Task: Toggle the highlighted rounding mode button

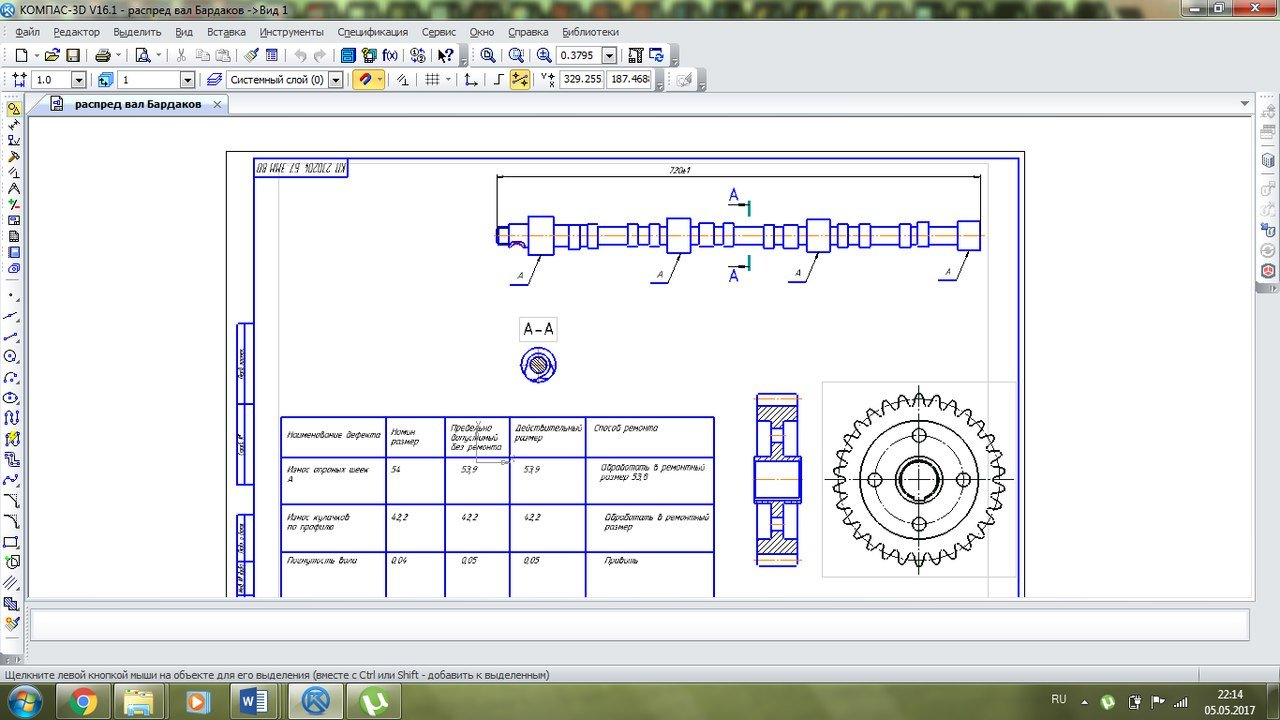Action: [520, 80]
